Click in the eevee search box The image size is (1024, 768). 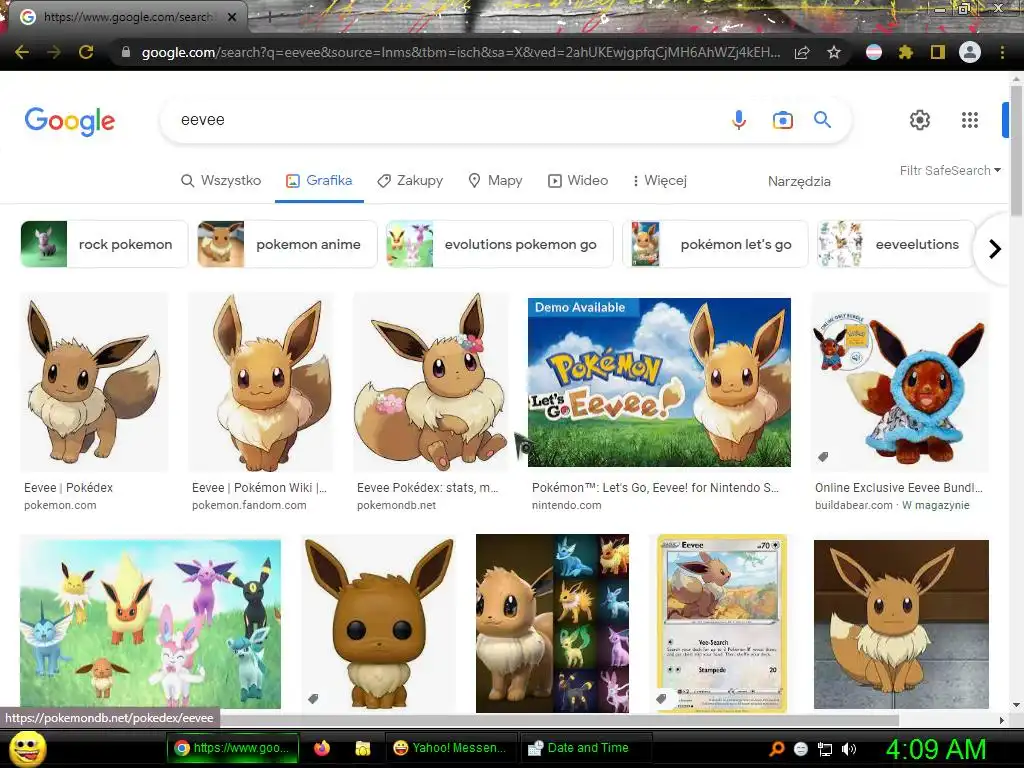click(x=444, y=120)
